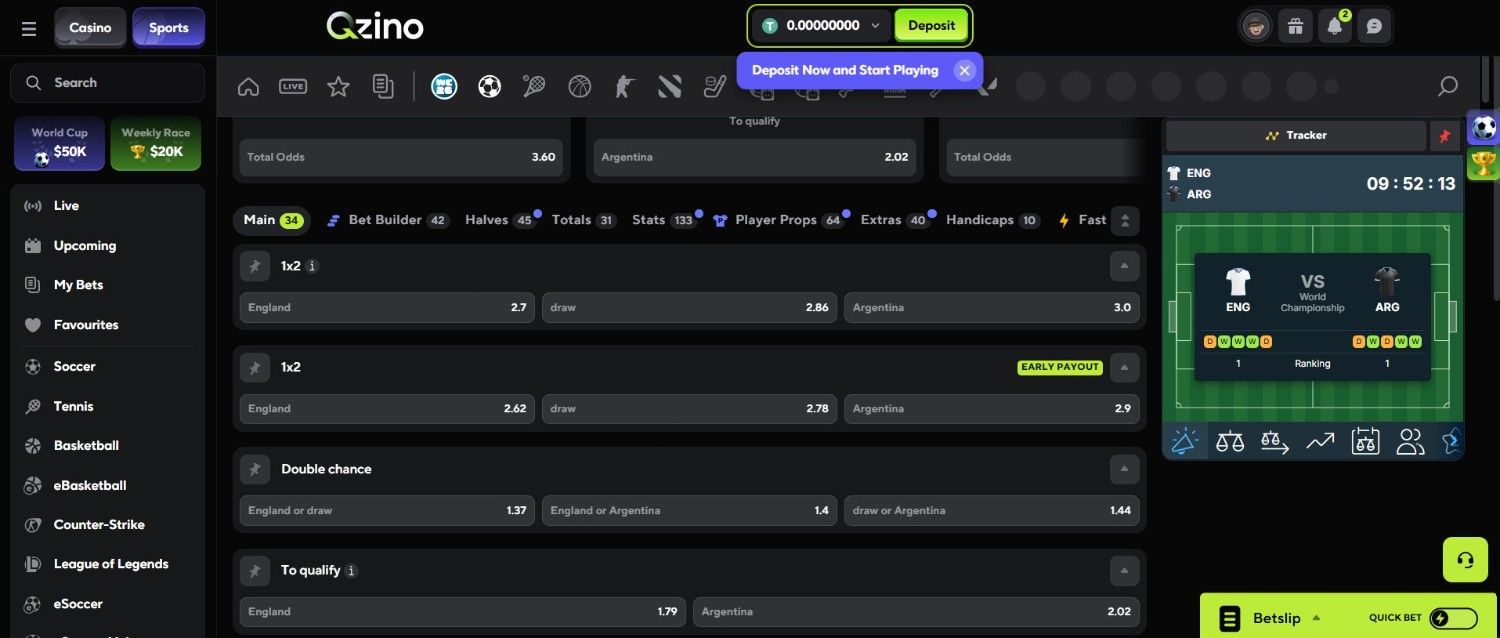Click the Search input field
Screen dimensions: 1500x638
pyautogui.click(x=108, y=83)
